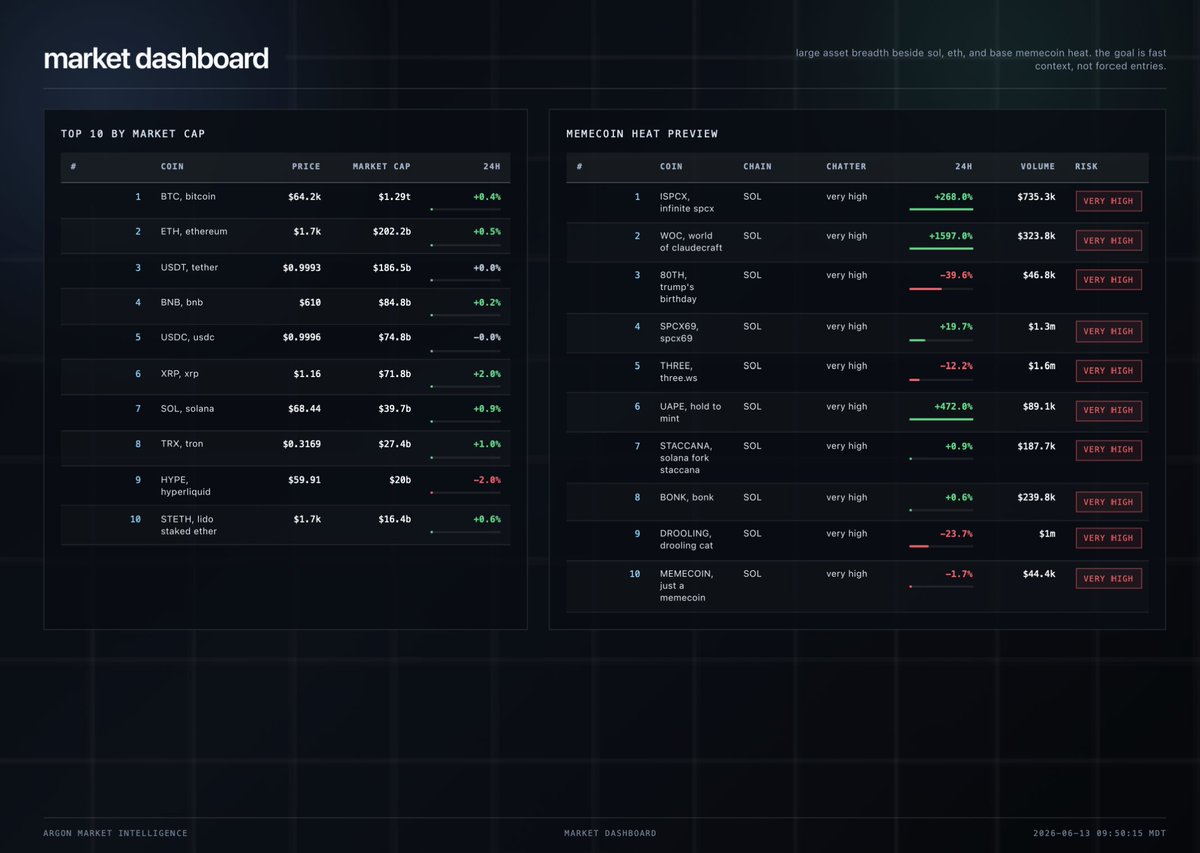Click the market dashboard heading

click(x=156, y=59)
